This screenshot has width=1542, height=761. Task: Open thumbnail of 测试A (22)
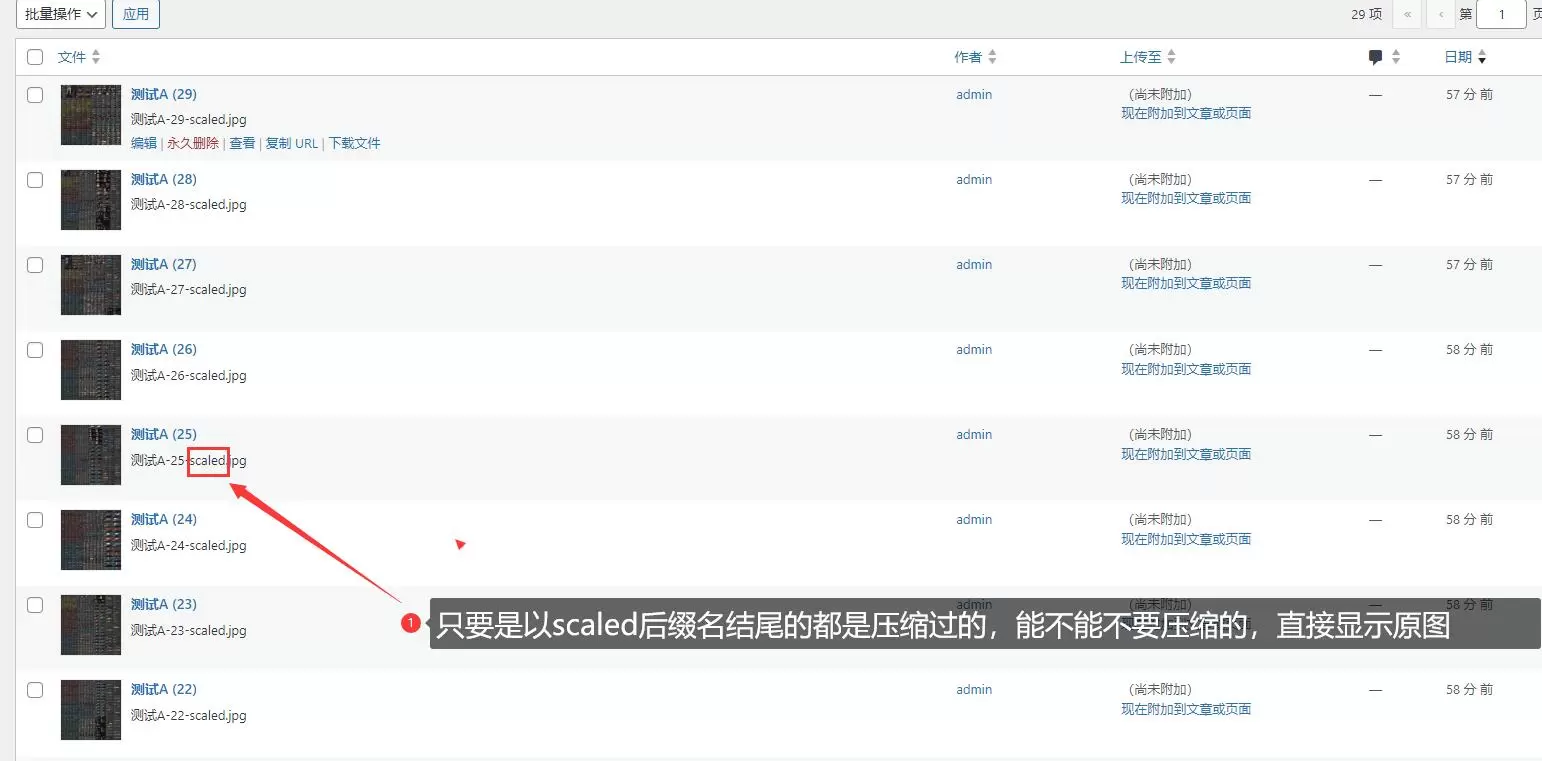pos(91,710)
